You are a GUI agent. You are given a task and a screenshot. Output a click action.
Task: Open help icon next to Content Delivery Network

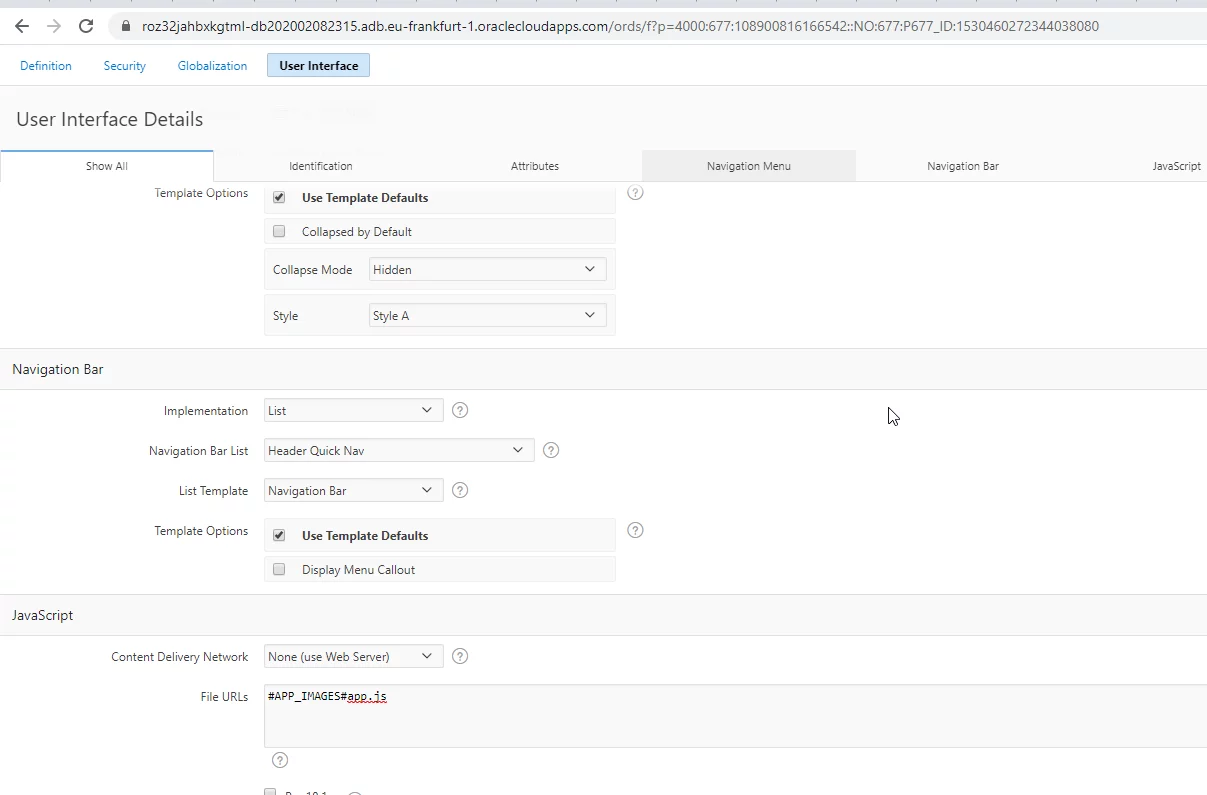(x=460, y=656)
